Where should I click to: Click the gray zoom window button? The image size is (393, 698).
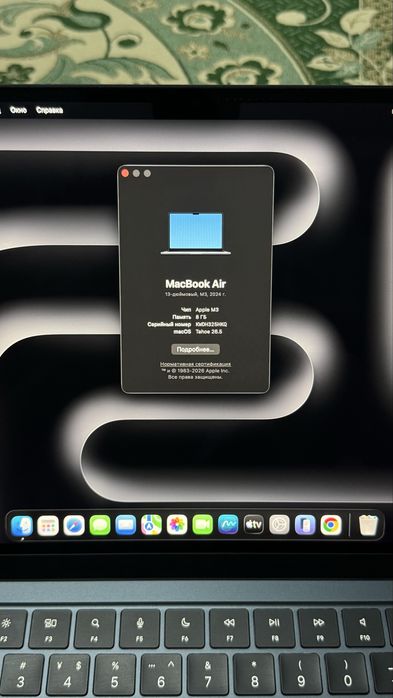pos(147,173)
